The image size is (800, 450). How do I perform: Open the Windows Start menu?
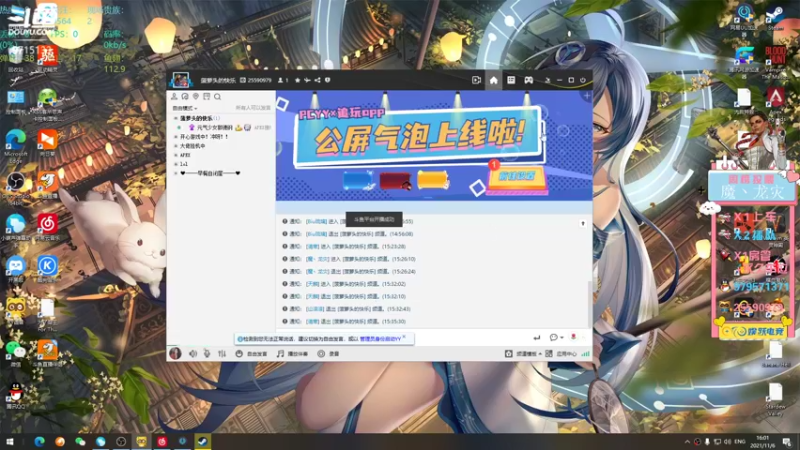[10, 442]
